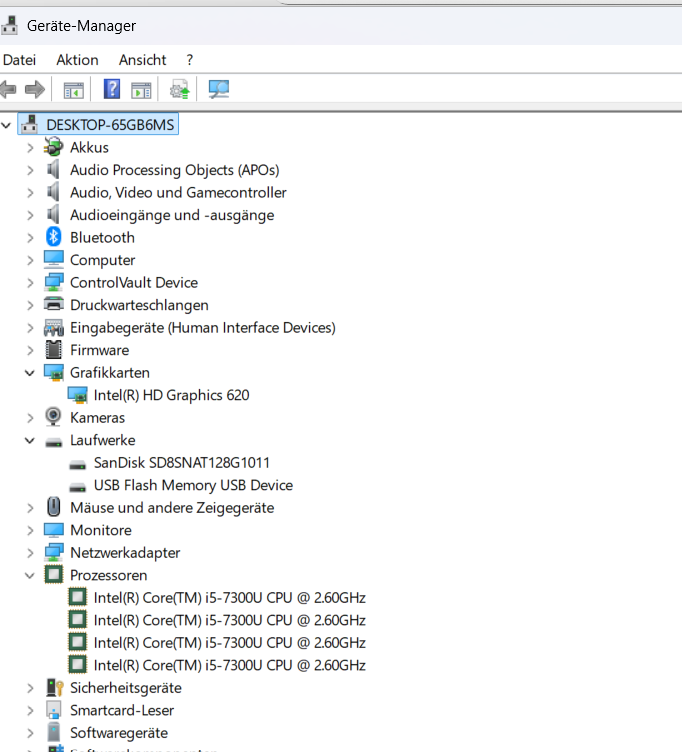
Task: Click the Netzwerkadapter icon
Action: click(x=54, y=552)
